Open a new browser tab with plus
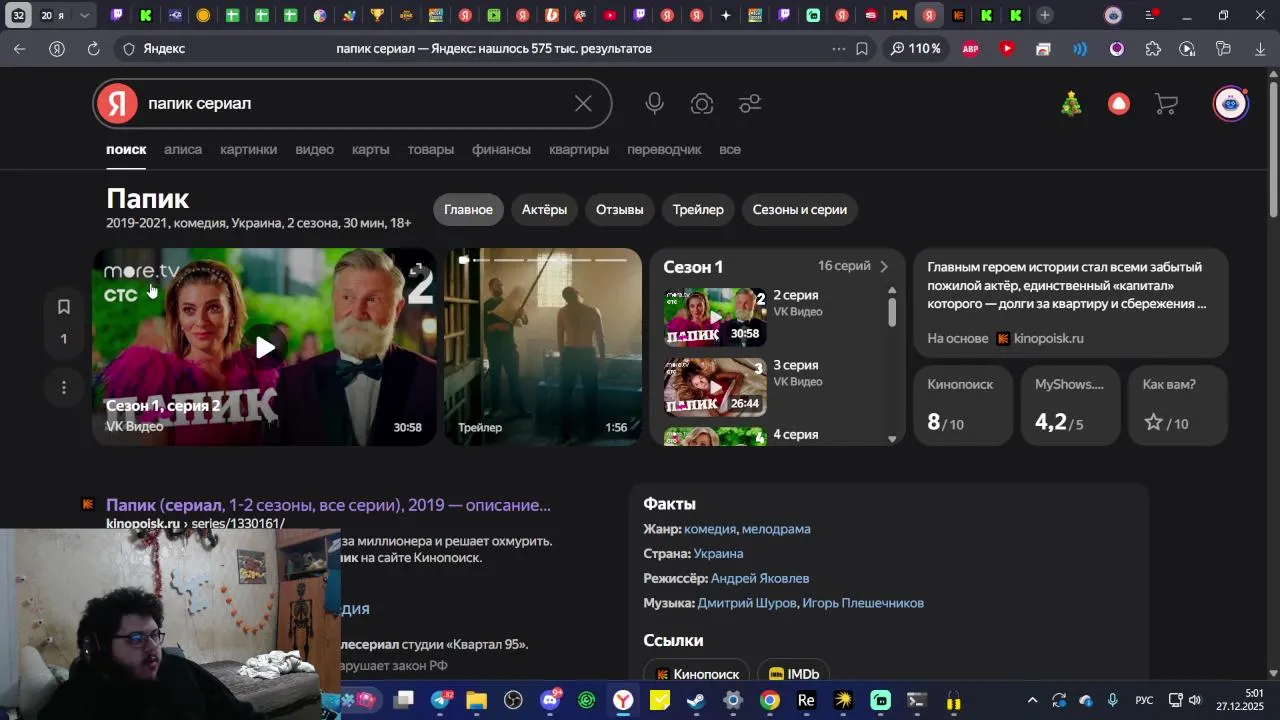The height and width of the screenshot is (720, 1280). click(x=1045, y=15)
